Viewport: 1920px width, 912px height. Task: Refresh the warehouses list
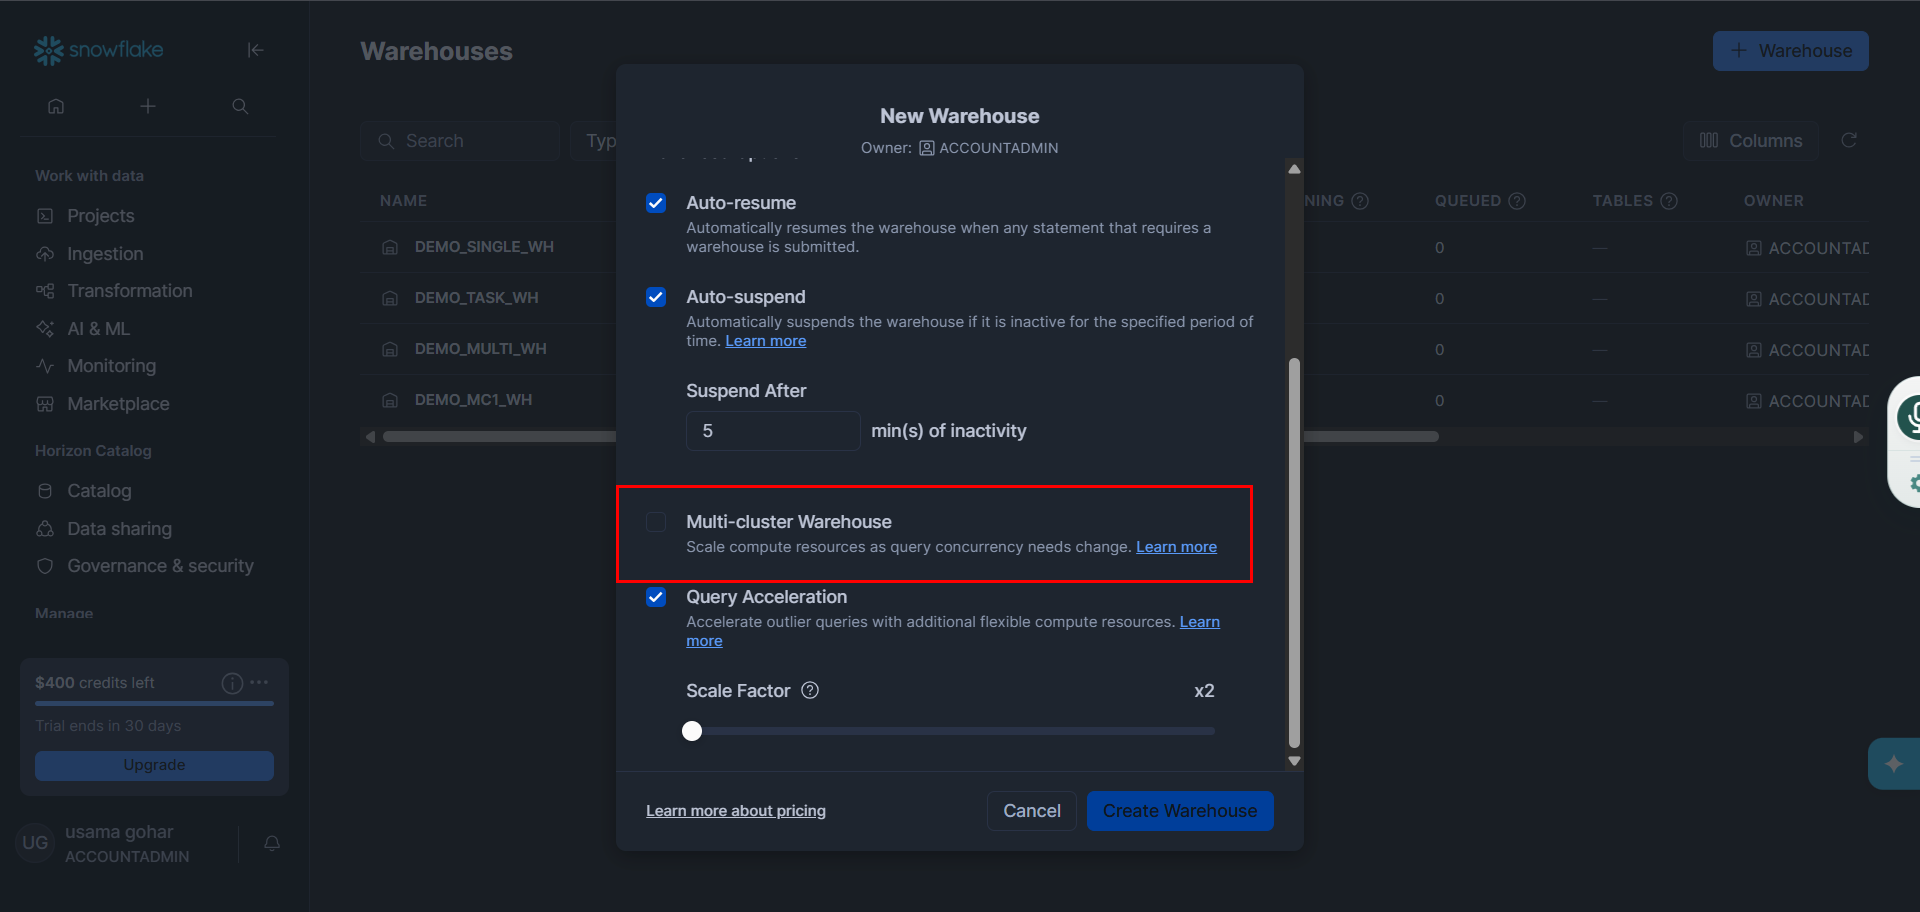click(1849, 140)
